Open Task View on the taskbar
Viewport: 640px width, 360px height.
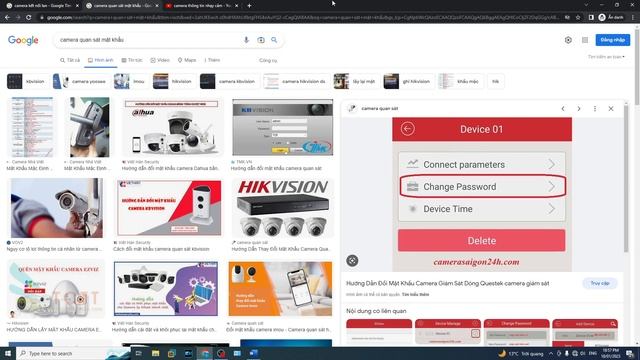click(x=138, y=353)
